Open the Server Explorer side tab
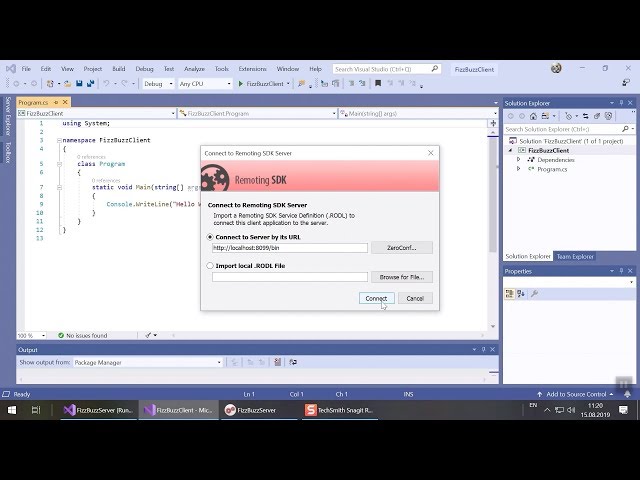This screenshot has height=480, width=640. click(7, 116)
